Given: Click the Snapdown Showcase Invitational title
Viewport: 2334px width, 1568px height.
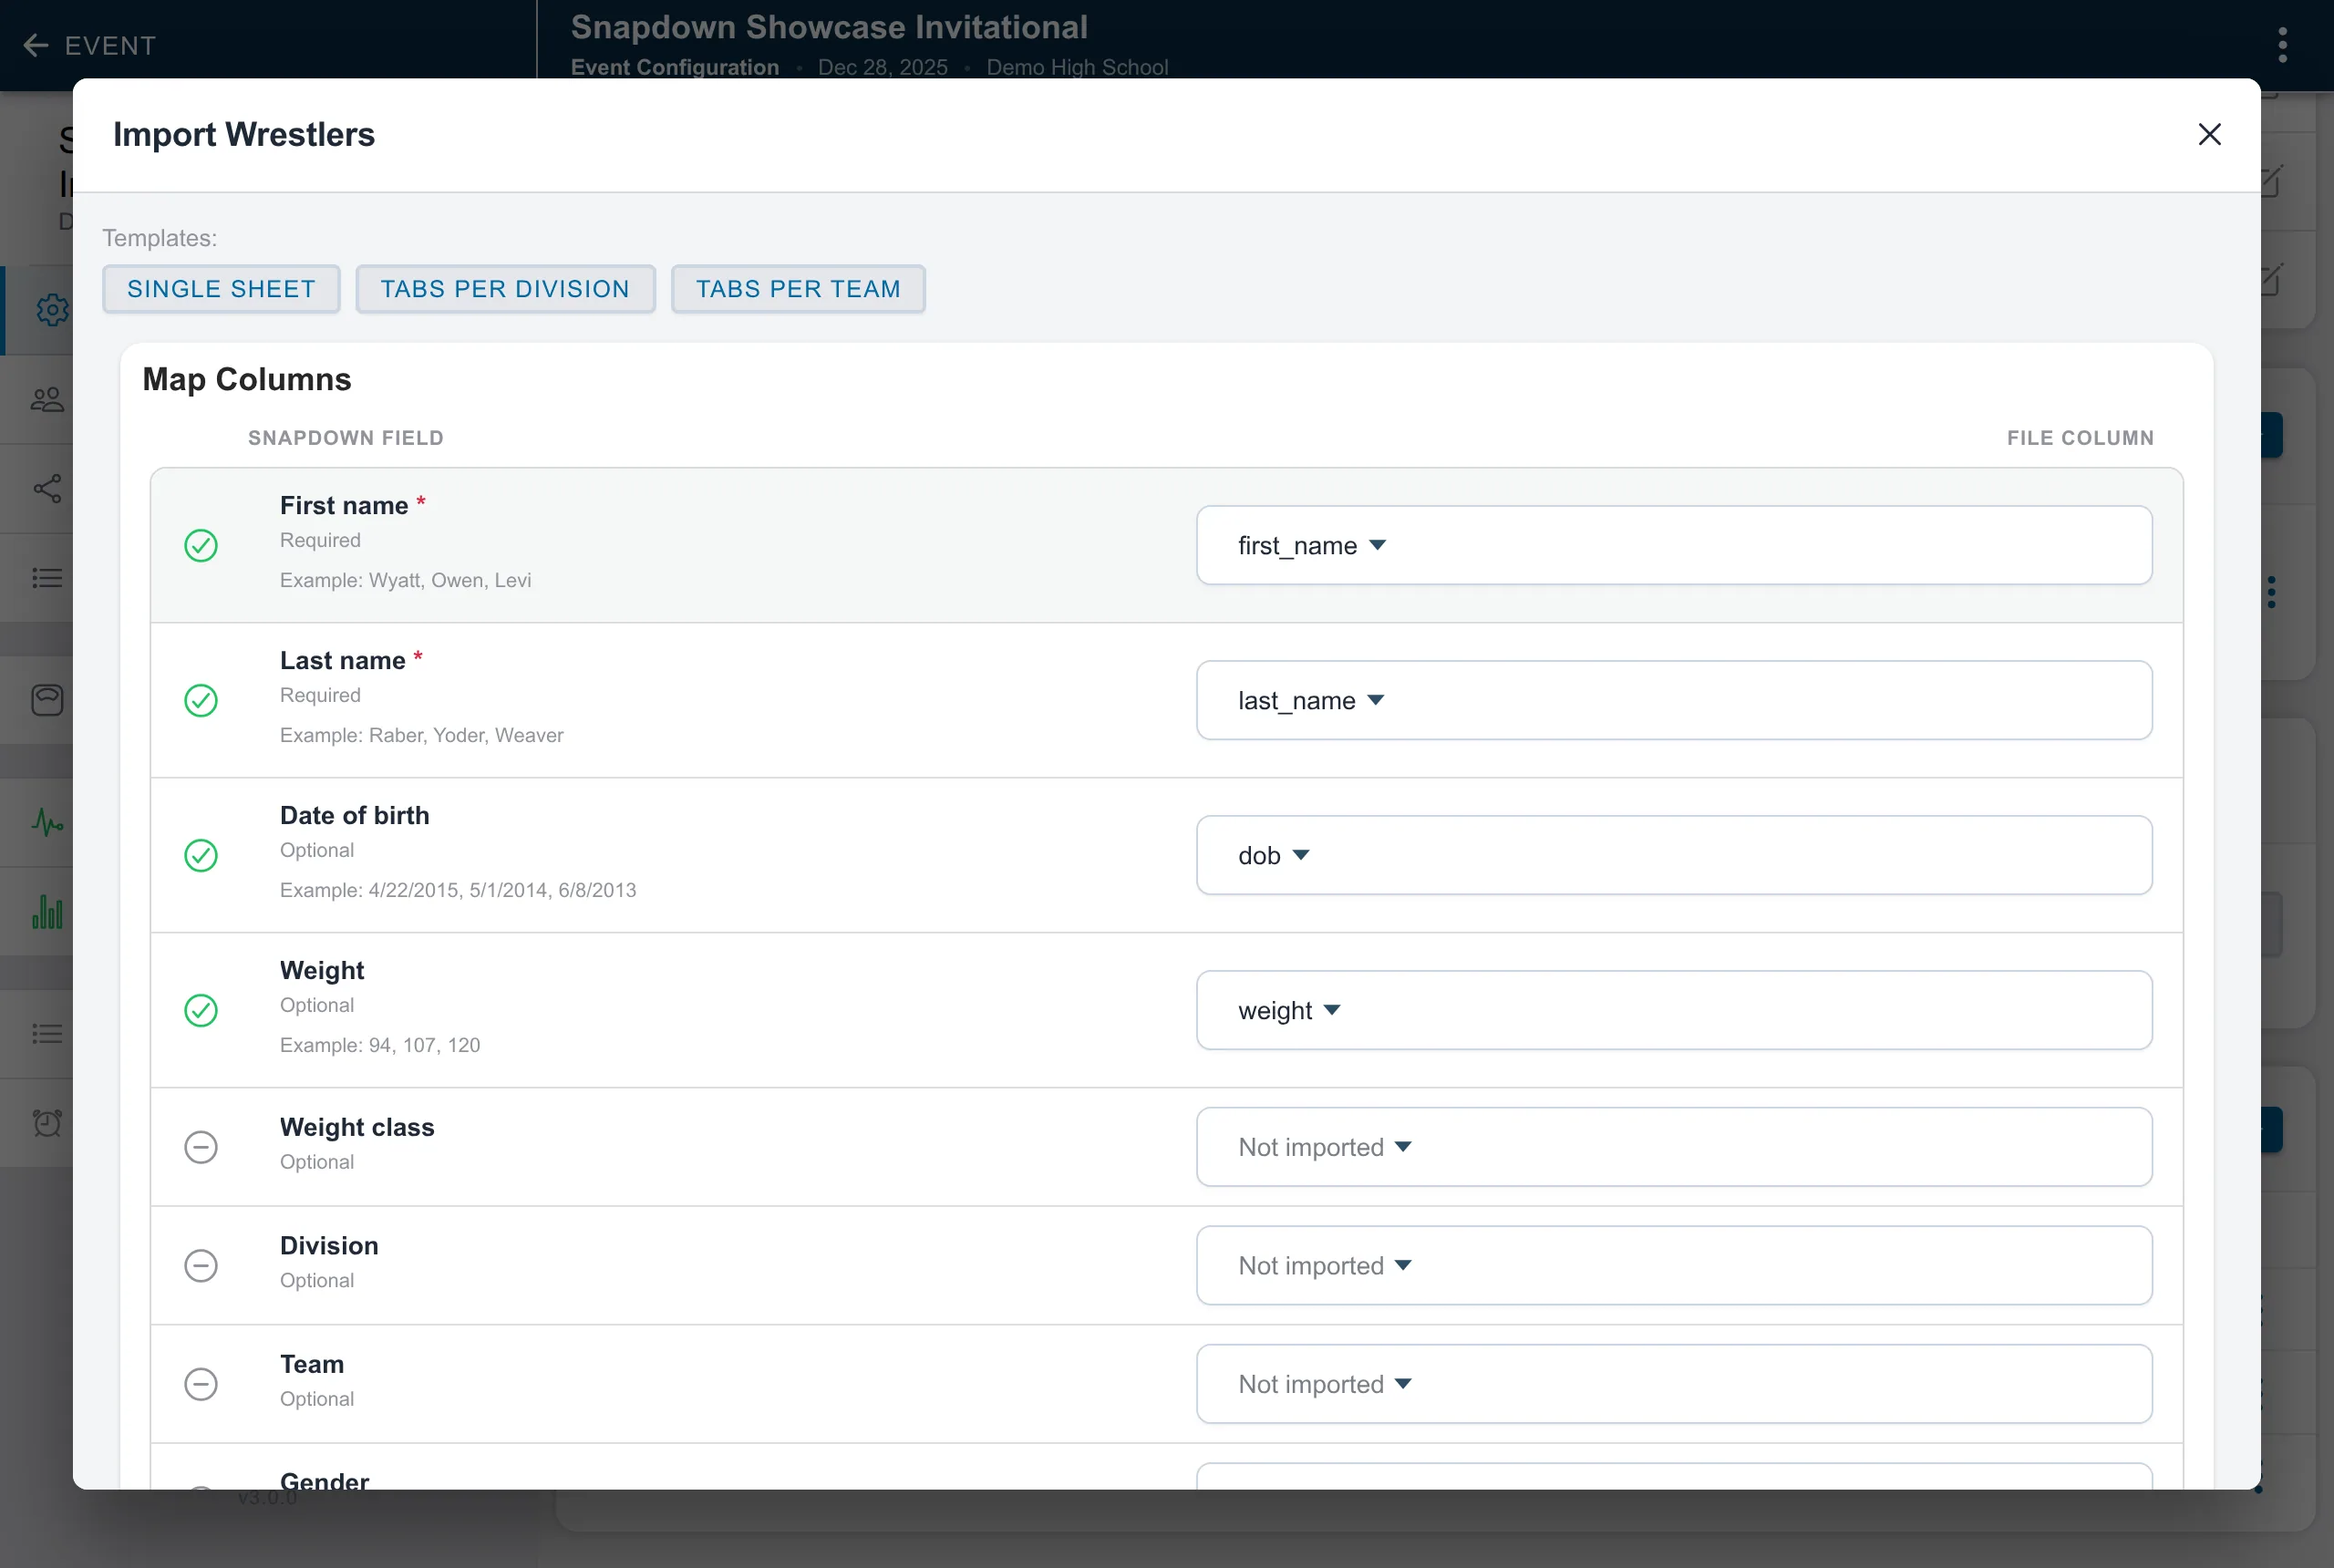Looking at the screenshot, I should click(829, 27).
